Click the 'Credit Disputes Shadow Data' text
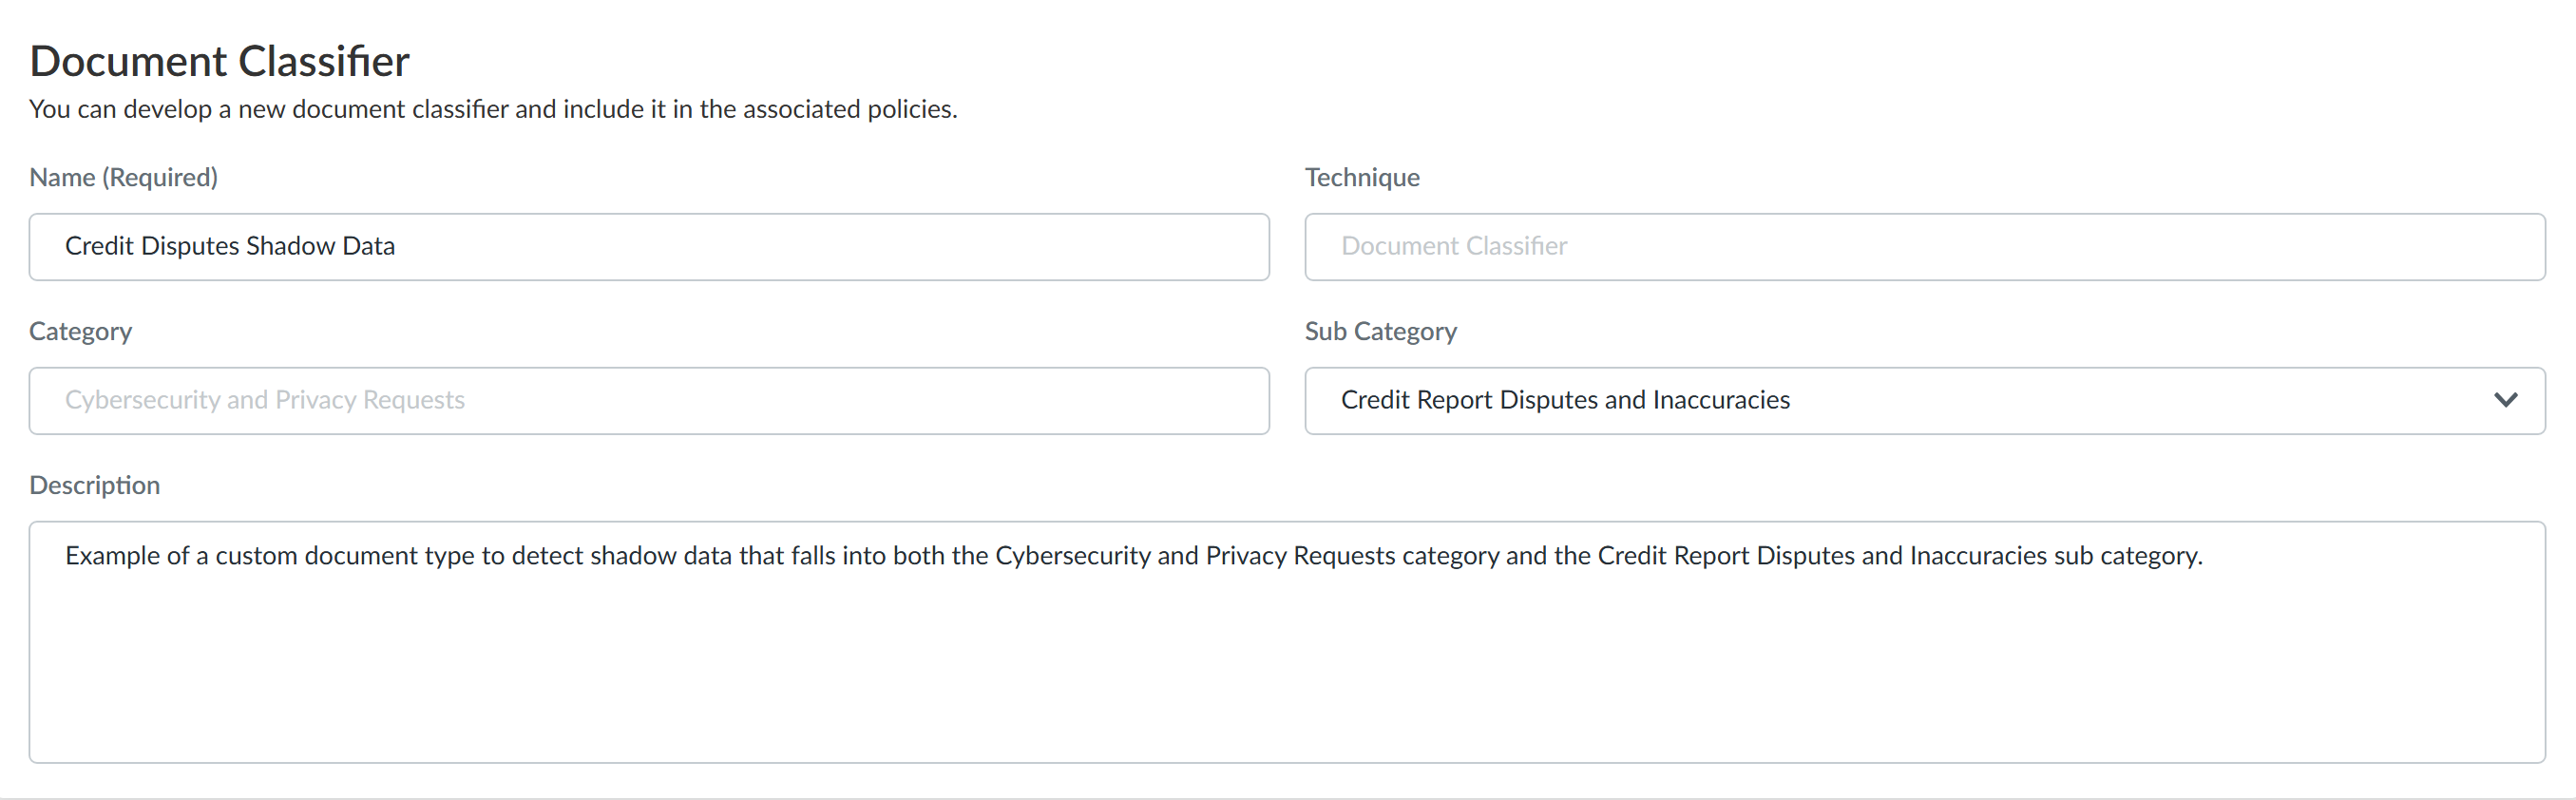 [x=230, y=246]
